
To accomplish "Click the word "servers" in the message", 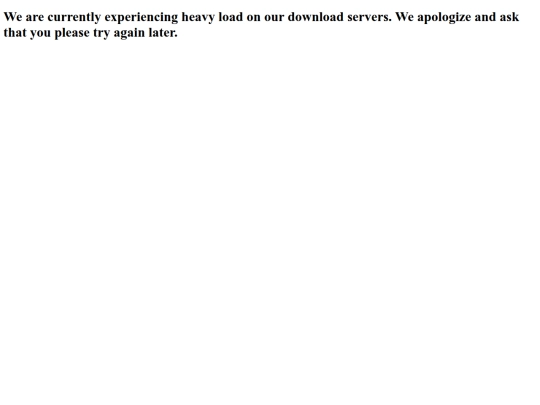I will click(x=369, y=17).
